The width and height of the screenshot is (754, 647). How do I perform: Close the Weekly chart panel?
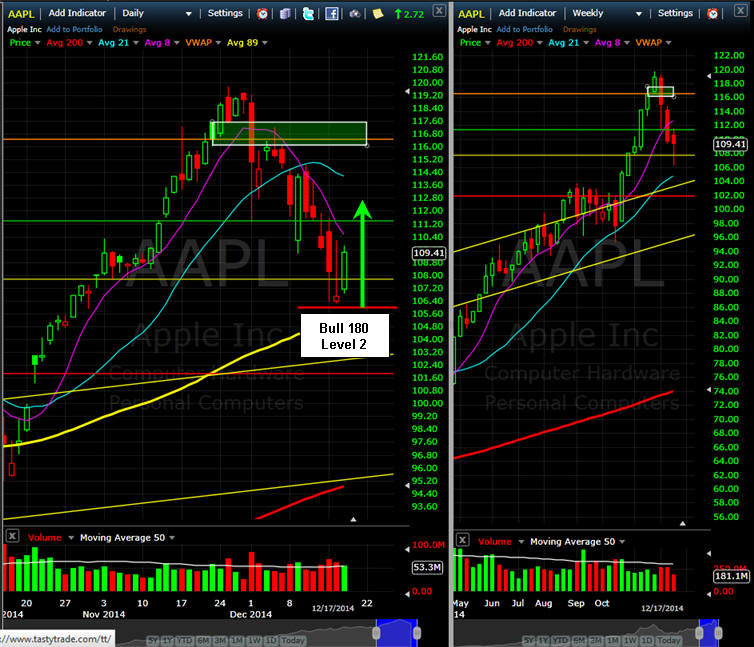tap(741, 11)
